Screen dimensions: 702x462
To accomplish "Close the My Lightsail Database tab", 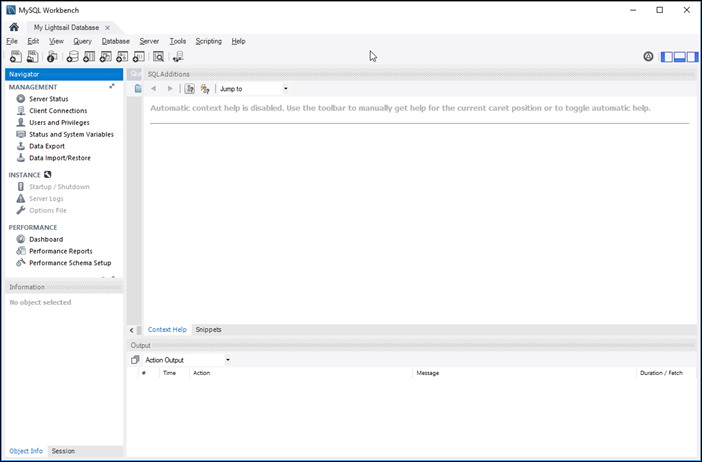I will pyautogui.click(x=107, y=27).
